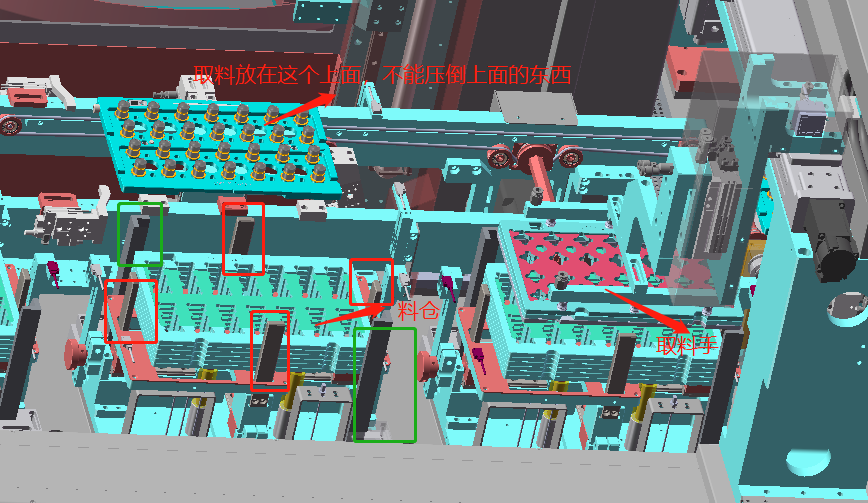Select the red box at far left
The height and width of the screenshot is (503, 868).
point(130,311)
